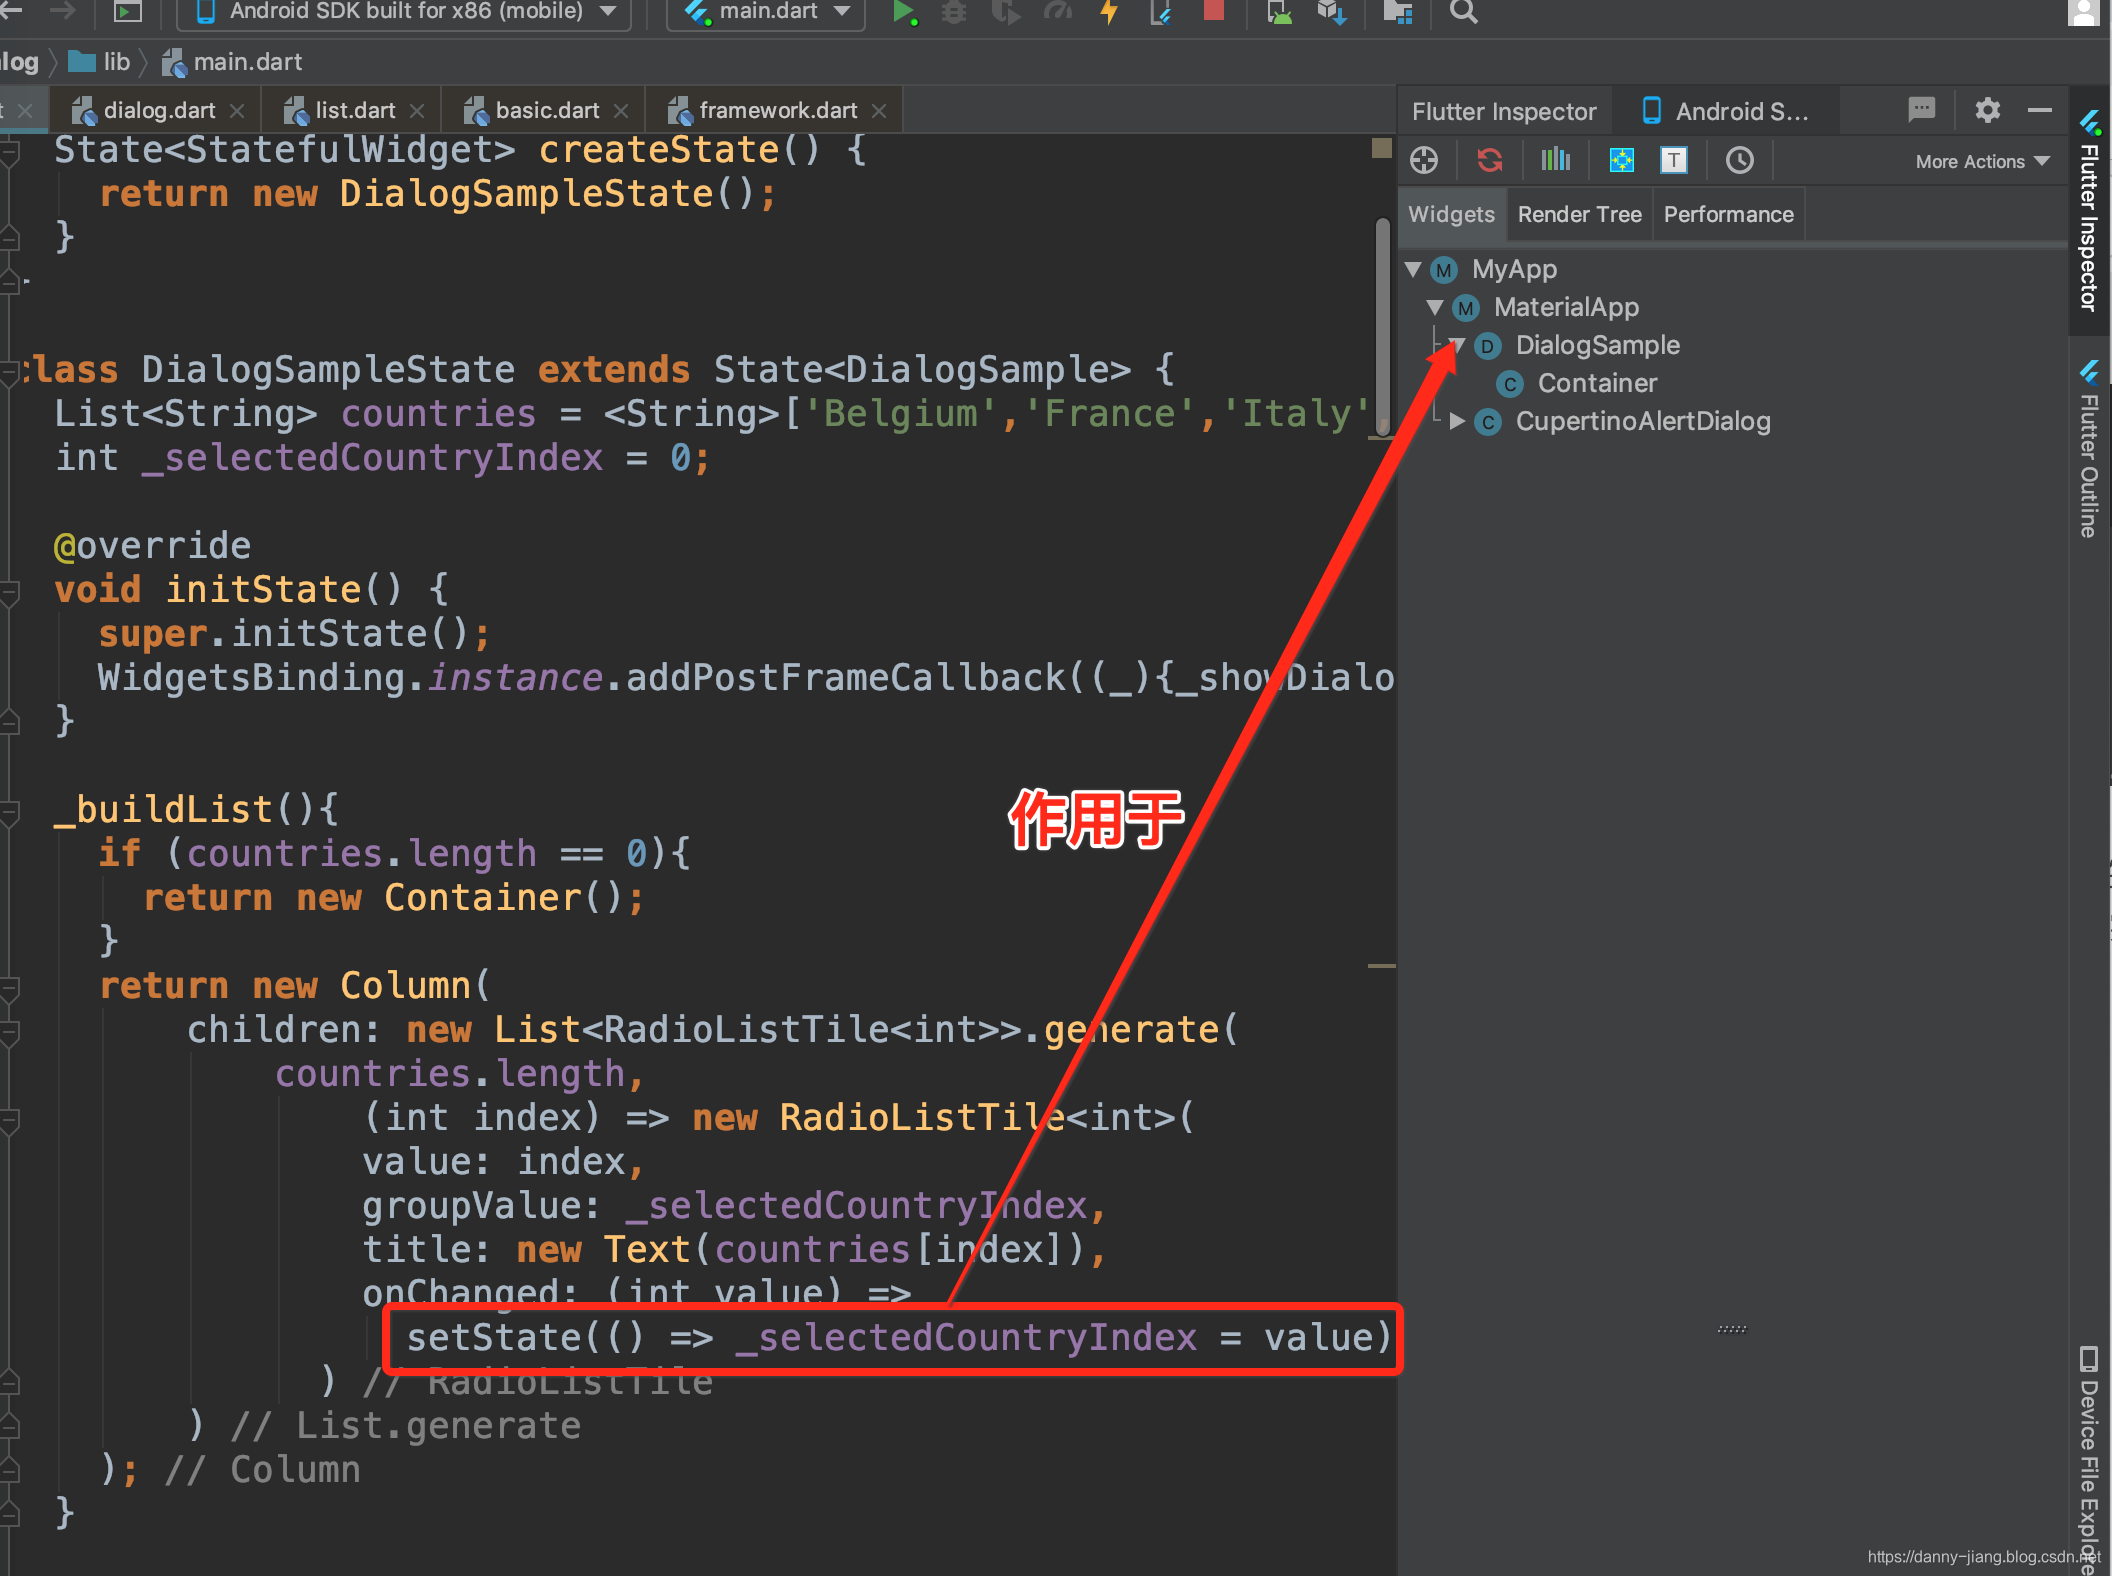Select the Container widget node

[x=1597, y=383]
